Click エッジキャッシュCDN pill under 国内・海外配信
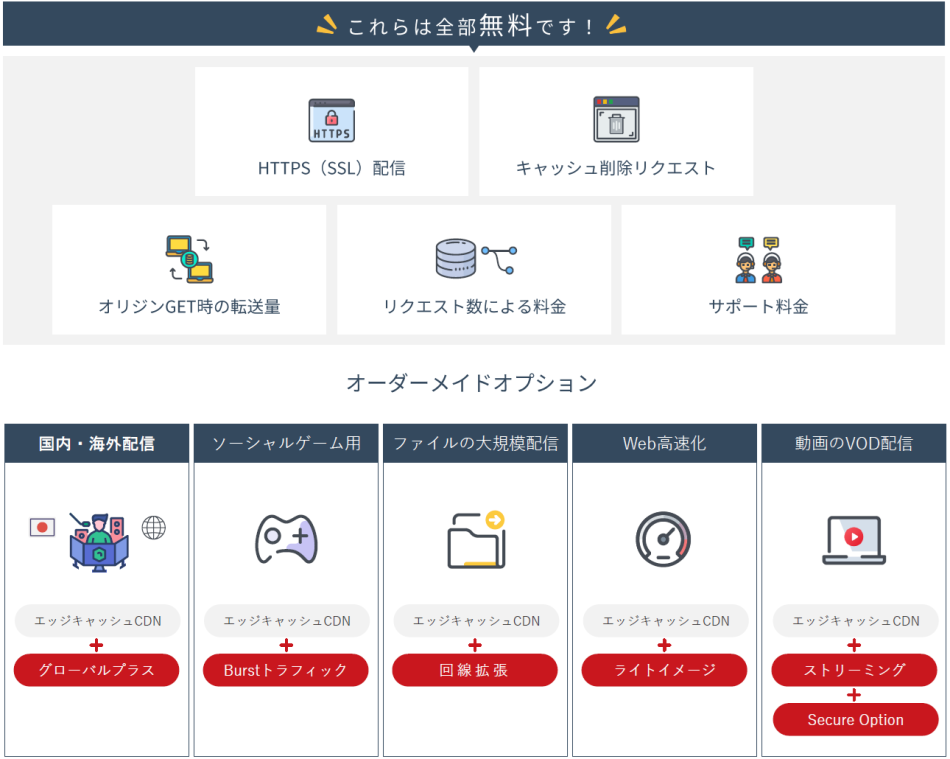Image resolution: width=950 pixels, height=759 pixels. click(98, 621)
